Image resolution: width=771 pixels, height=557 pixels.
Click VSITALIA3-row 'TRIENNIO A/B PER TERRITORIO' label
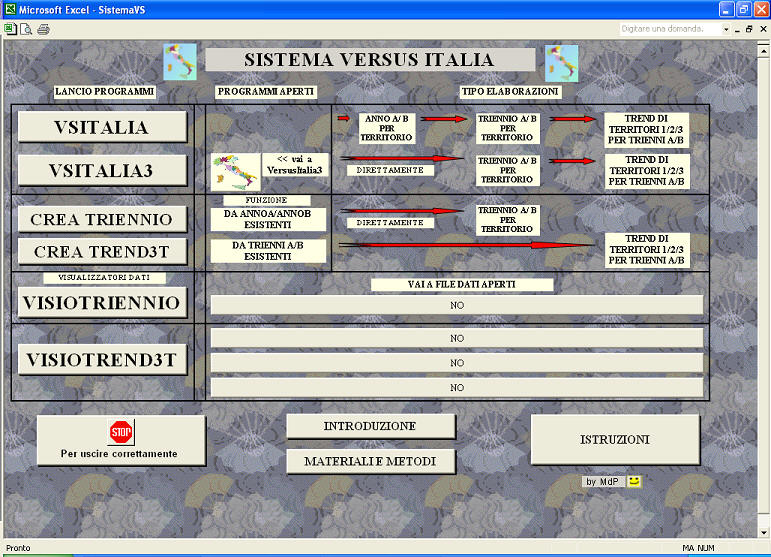507,170
